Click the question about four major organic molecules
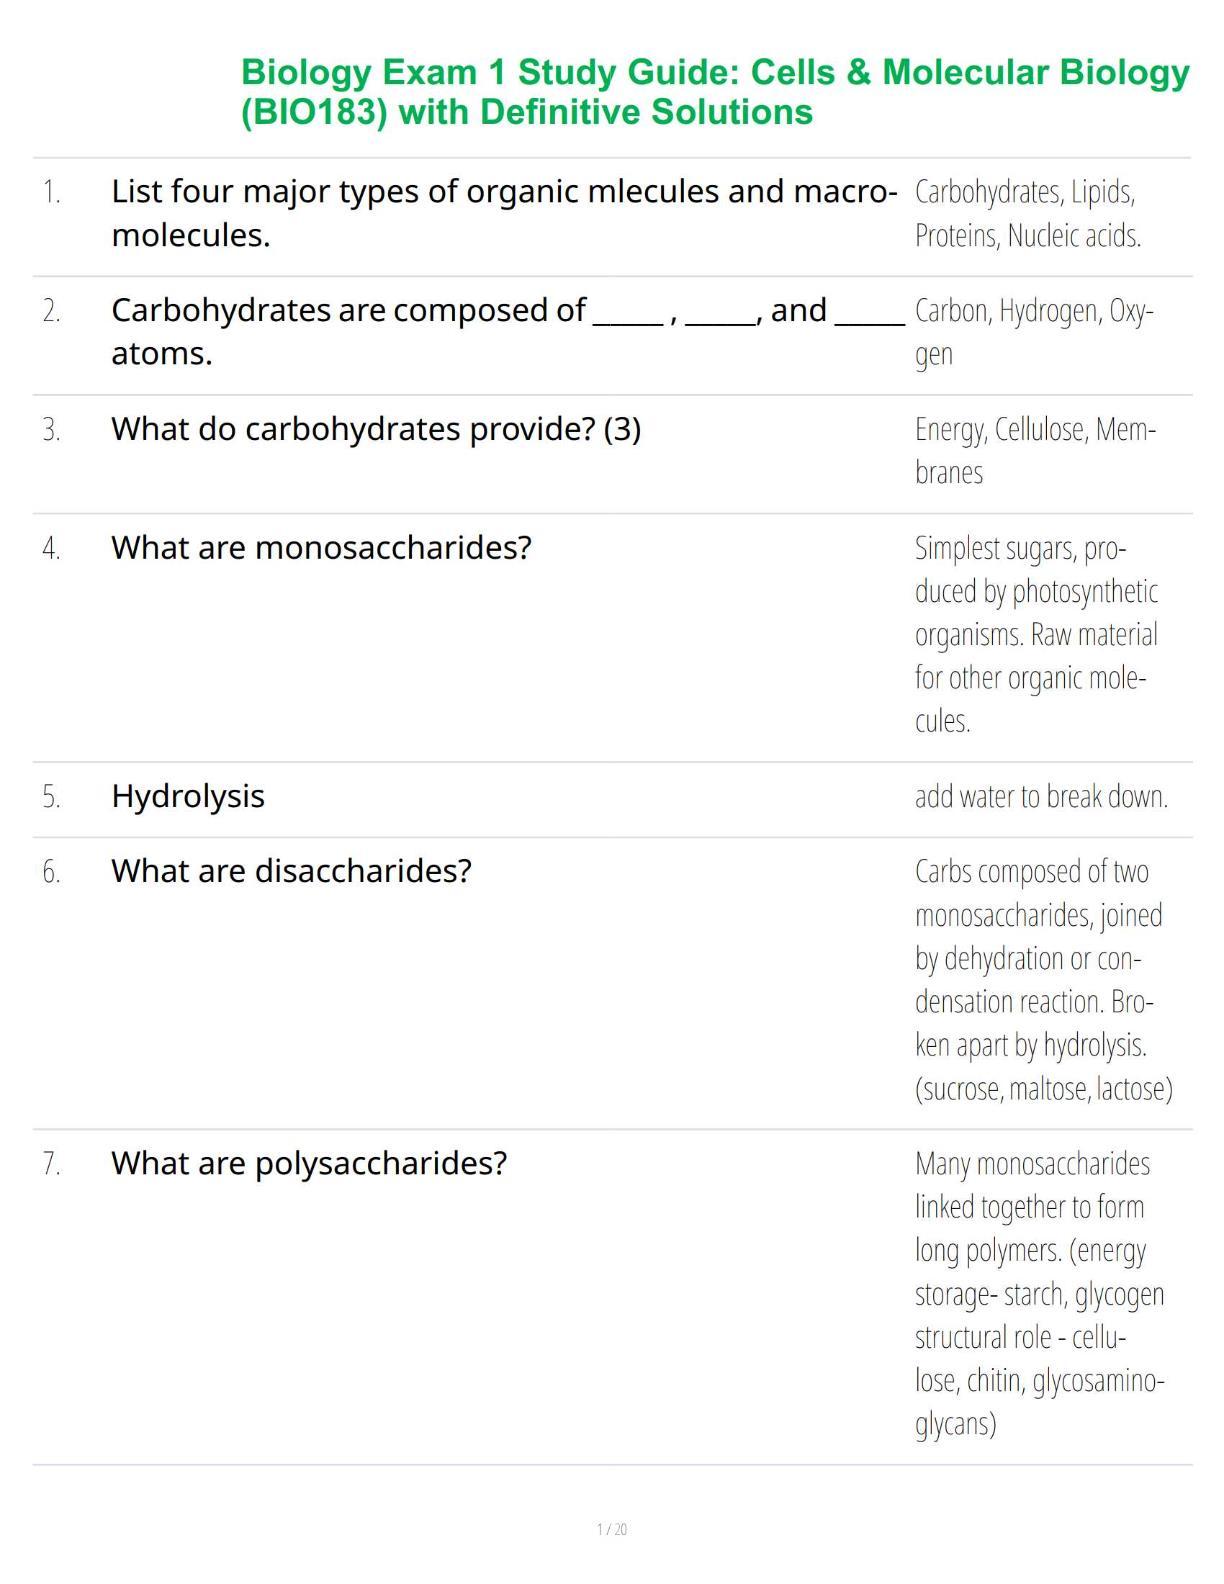Screen dimensions: 1224x1584 click(x=503, y=213)
